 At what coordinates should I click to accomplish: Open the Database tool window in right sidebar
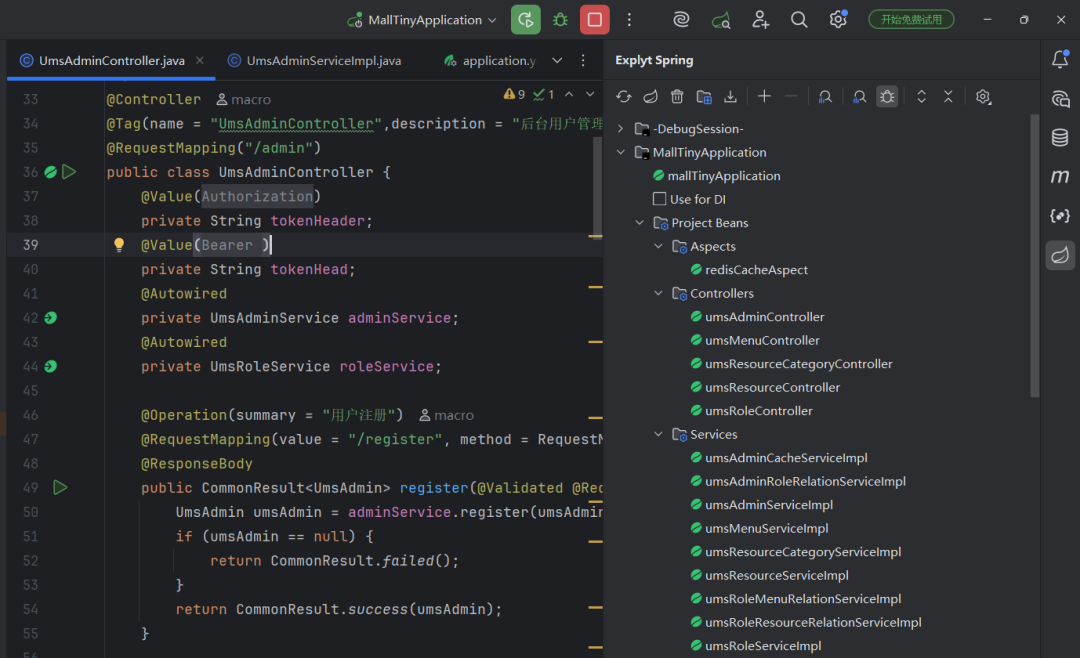click(x=1060, y=138)
